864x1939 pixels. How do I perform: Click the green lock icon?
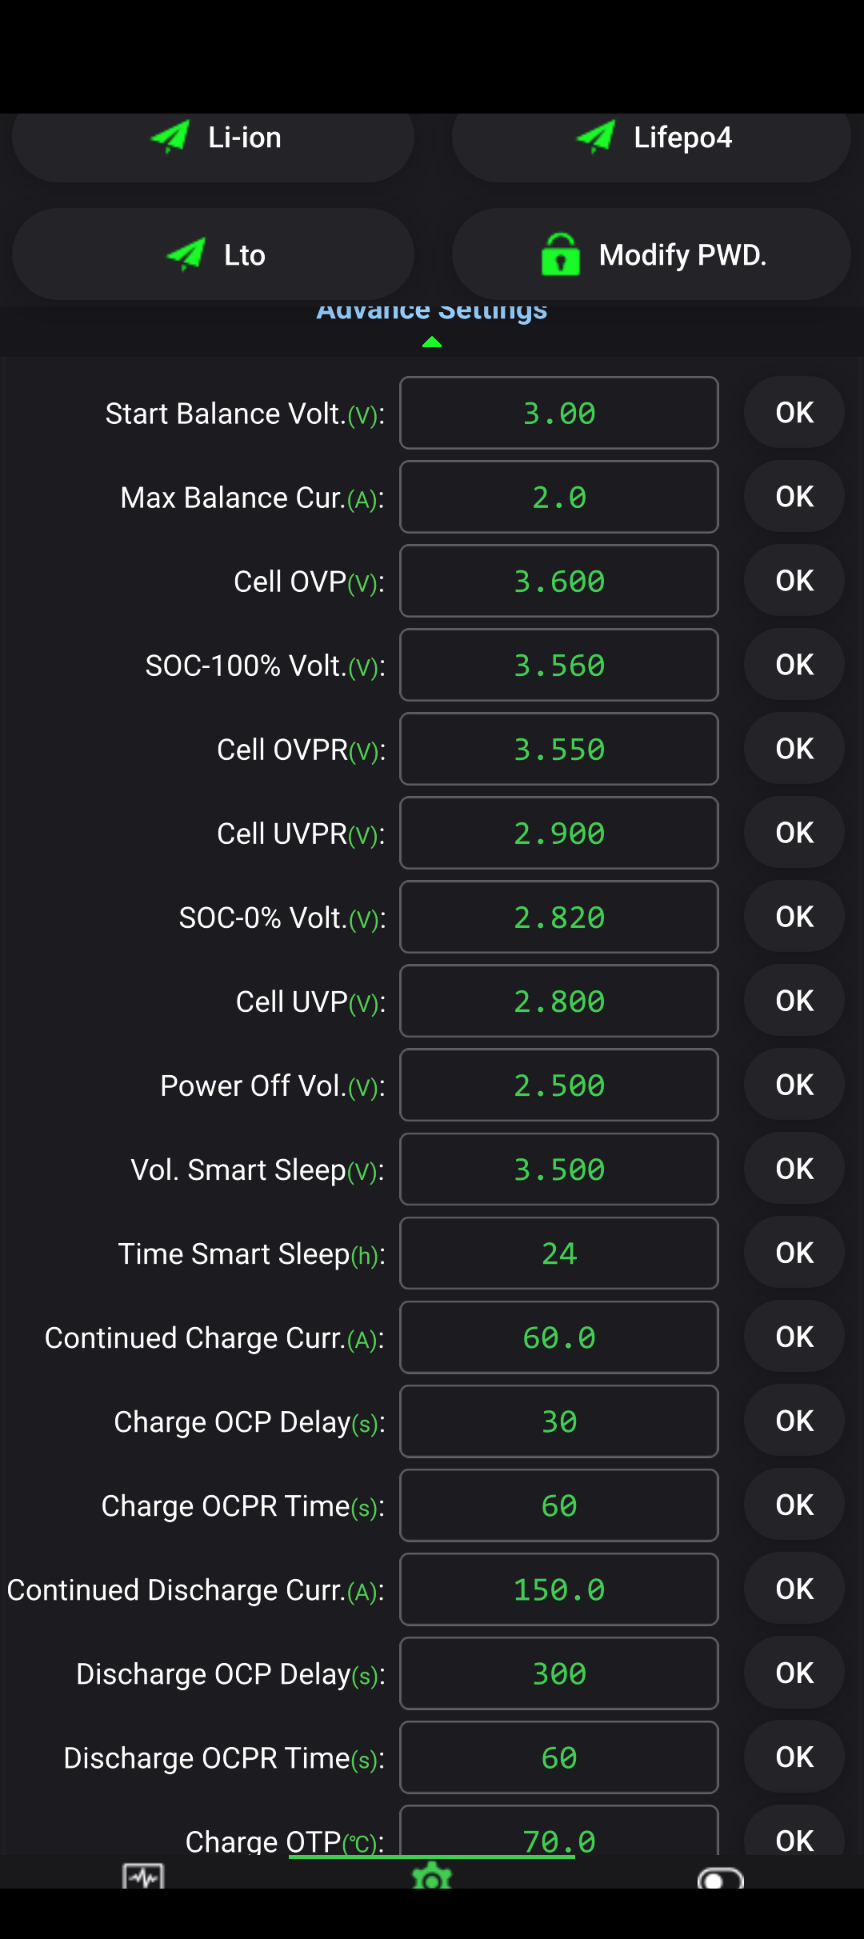[x=560, y=255]
